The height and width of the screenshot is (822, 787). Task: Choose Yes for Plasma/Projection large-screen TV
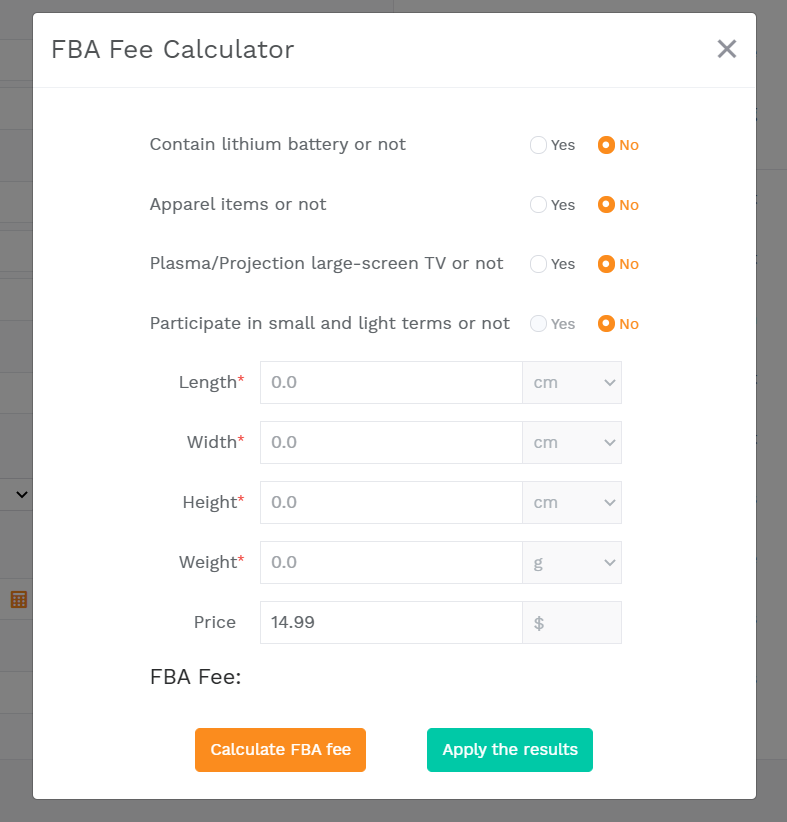[x=539, y=264]
